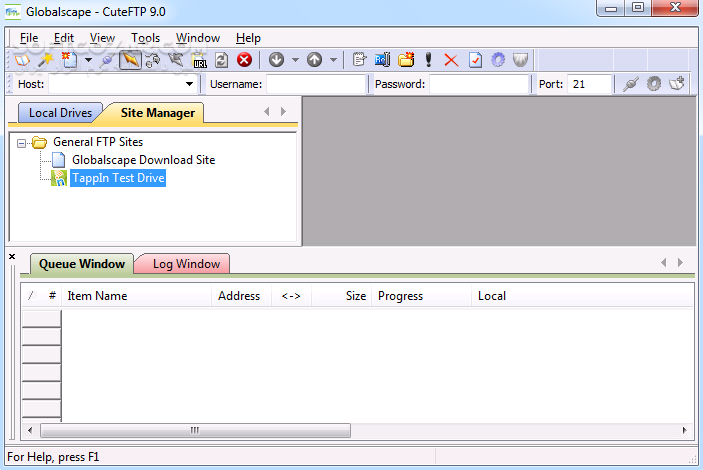Click the Progress column header

pos(421,296)
